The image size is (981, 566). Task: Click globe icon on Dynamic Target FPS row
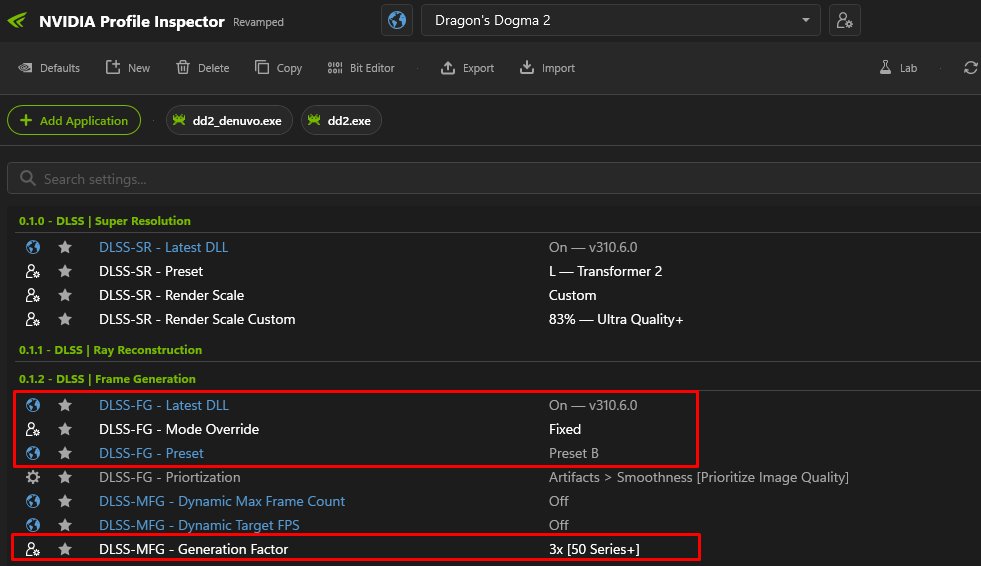[33, 525]
